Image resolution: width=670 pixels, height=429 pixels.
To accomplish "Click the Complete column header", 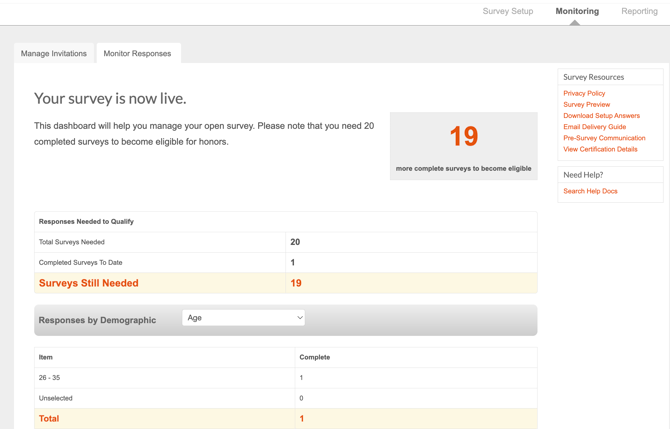I will click(314, 357).
